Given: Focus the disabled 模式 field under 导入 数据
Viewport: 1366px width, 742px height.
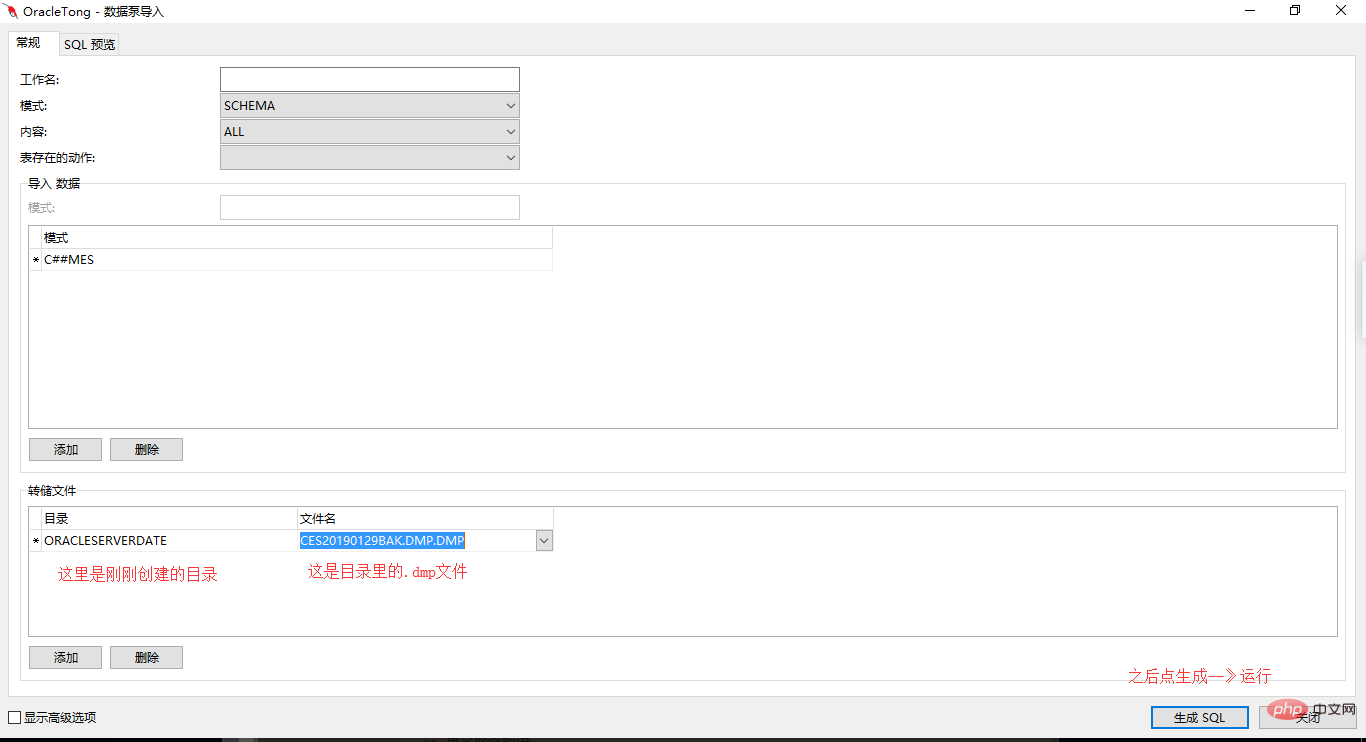Looking at the screenshot, I should [x=370, y=207].
